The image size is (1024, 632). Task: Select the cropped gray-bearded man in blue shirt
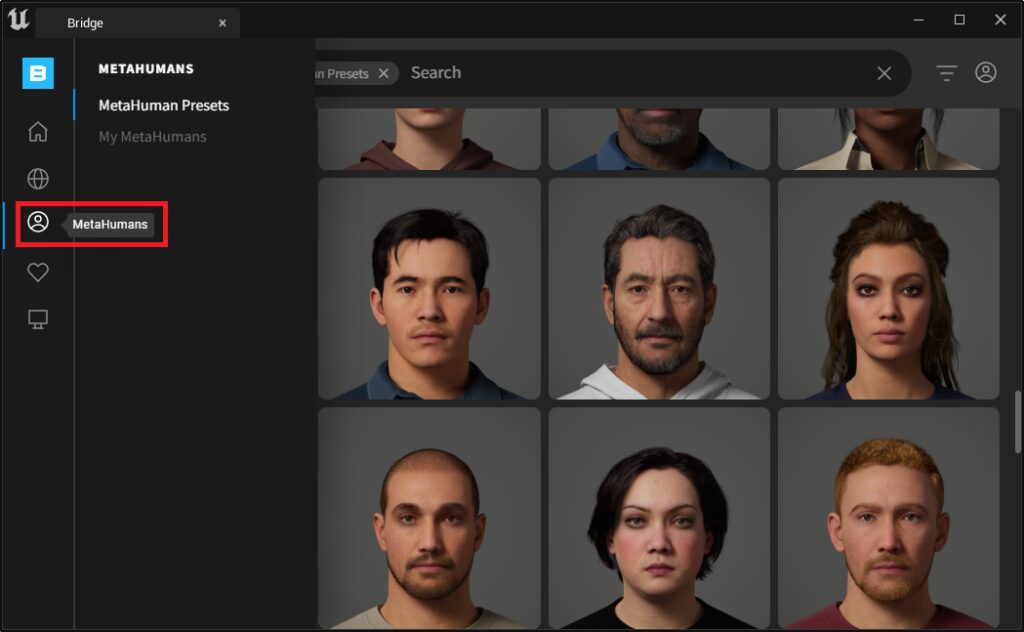pos(659,139)
